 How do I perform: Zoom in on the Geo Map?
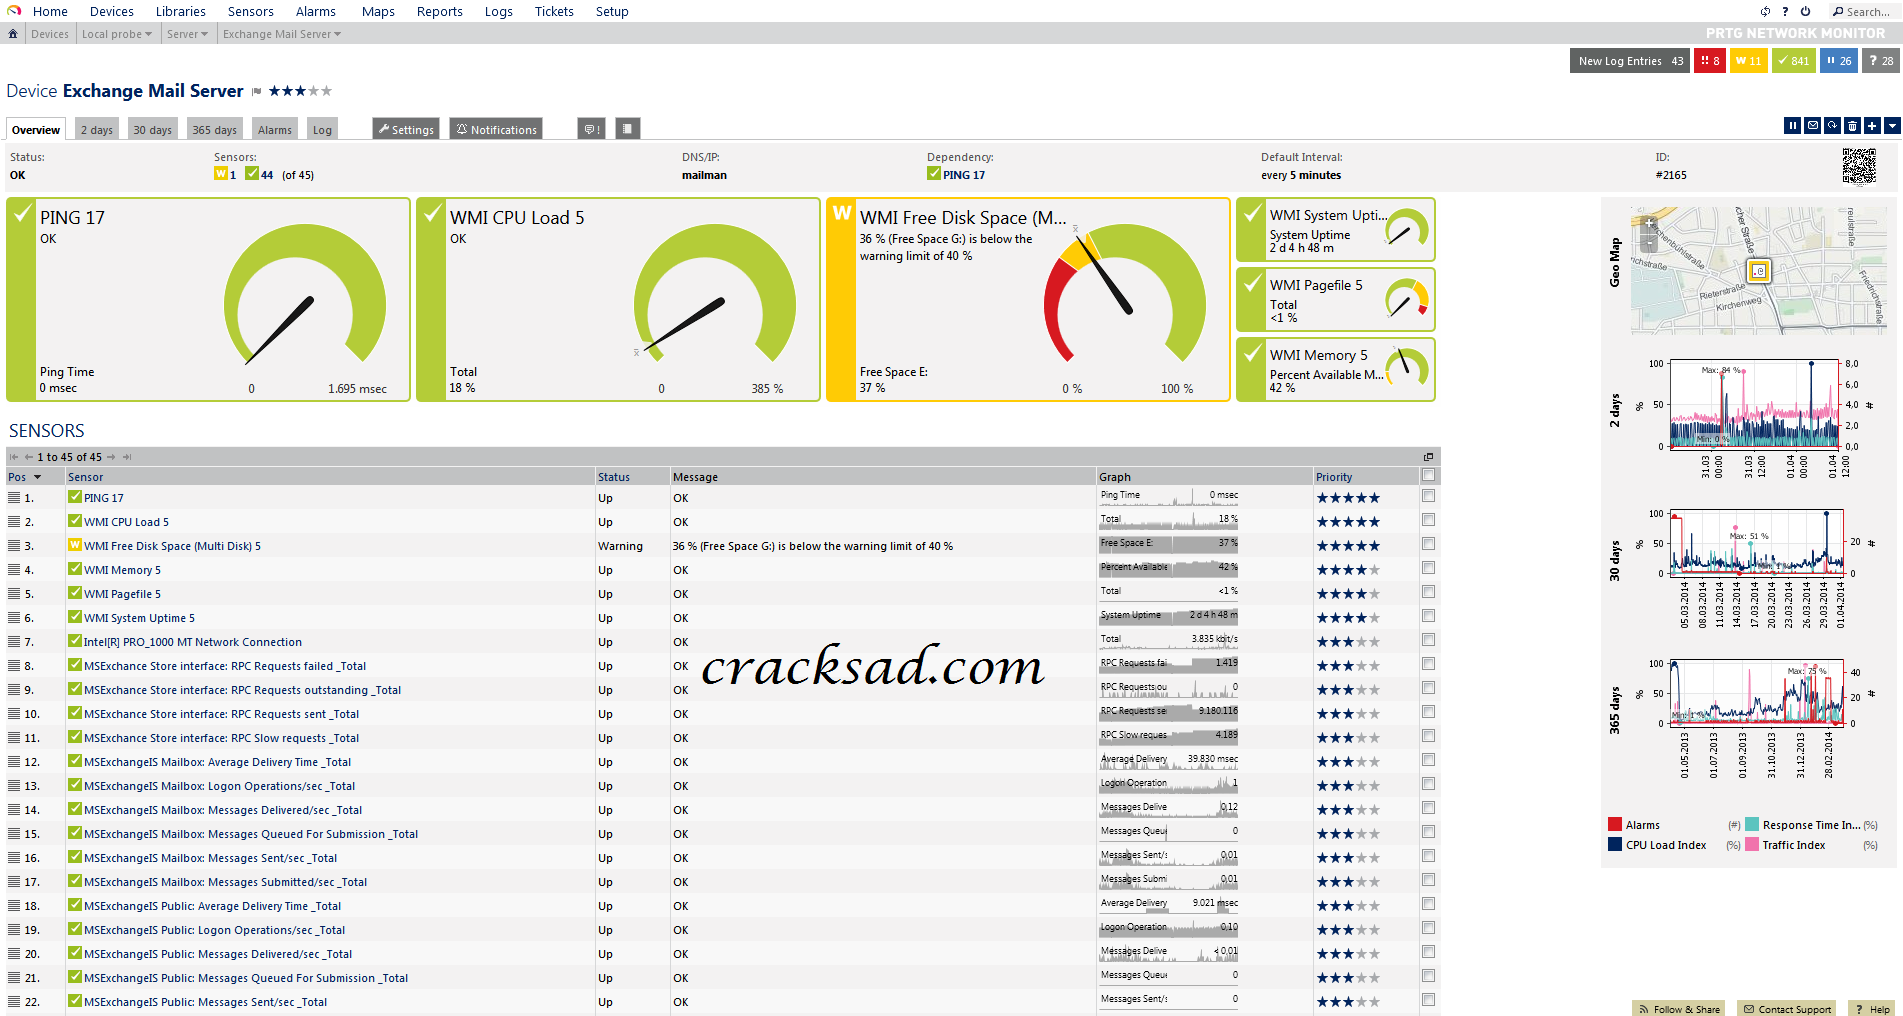pos(1649,224)
